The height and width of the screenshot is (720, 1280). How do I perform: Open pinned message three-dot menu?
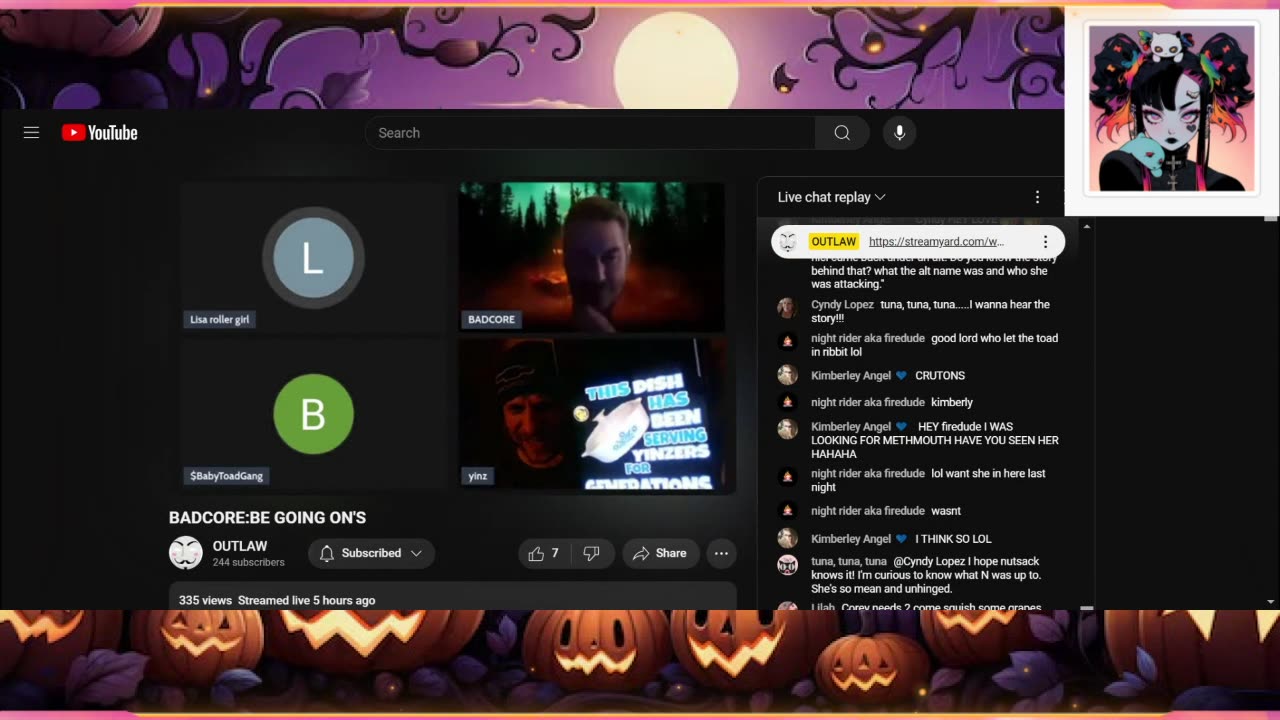(1045, 242)
